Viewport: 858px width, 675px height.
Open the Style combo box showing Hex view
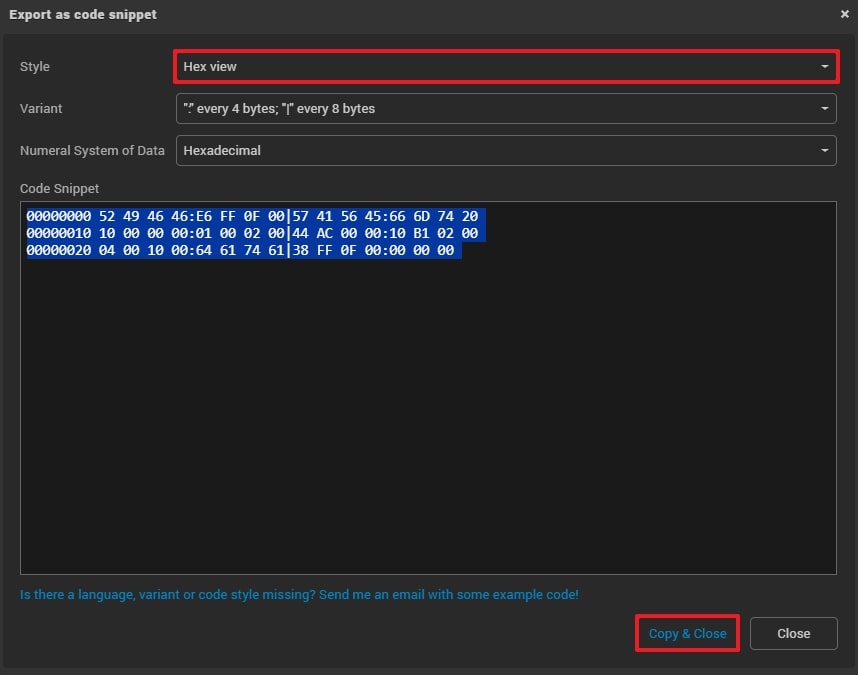(500, 67)
